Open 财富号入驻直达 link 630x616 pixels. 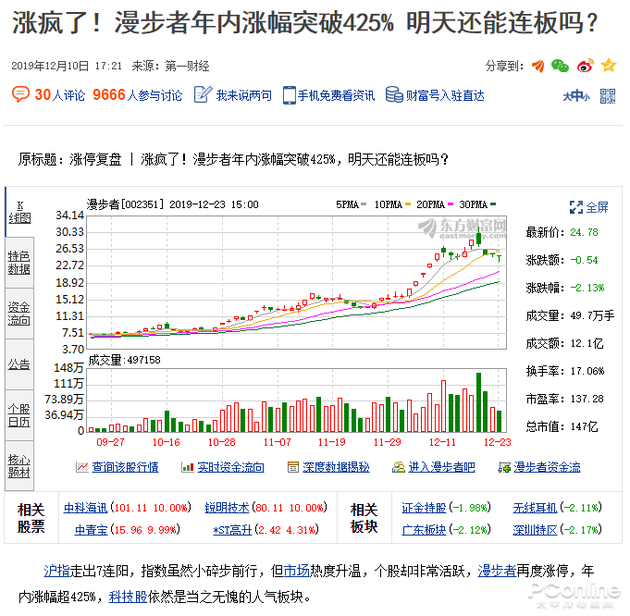coord(445,95)
